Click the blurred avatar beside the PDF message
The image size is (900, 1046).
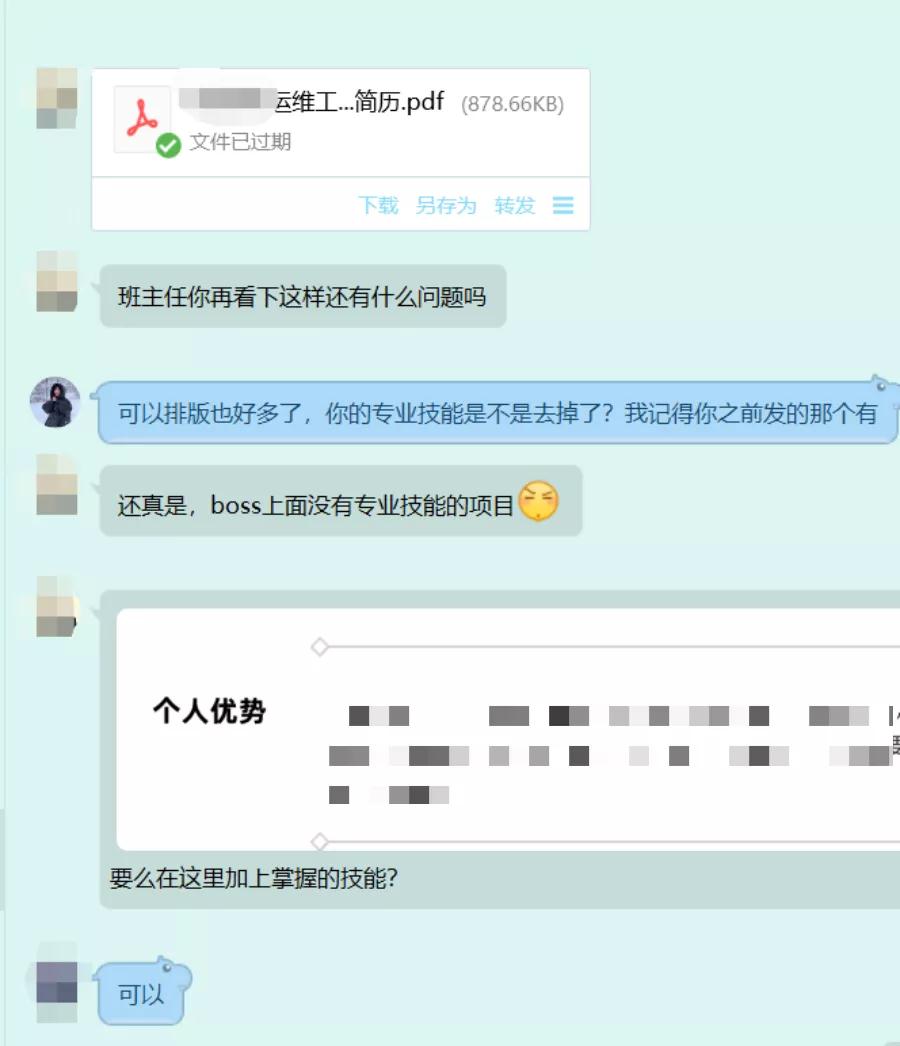57,98
